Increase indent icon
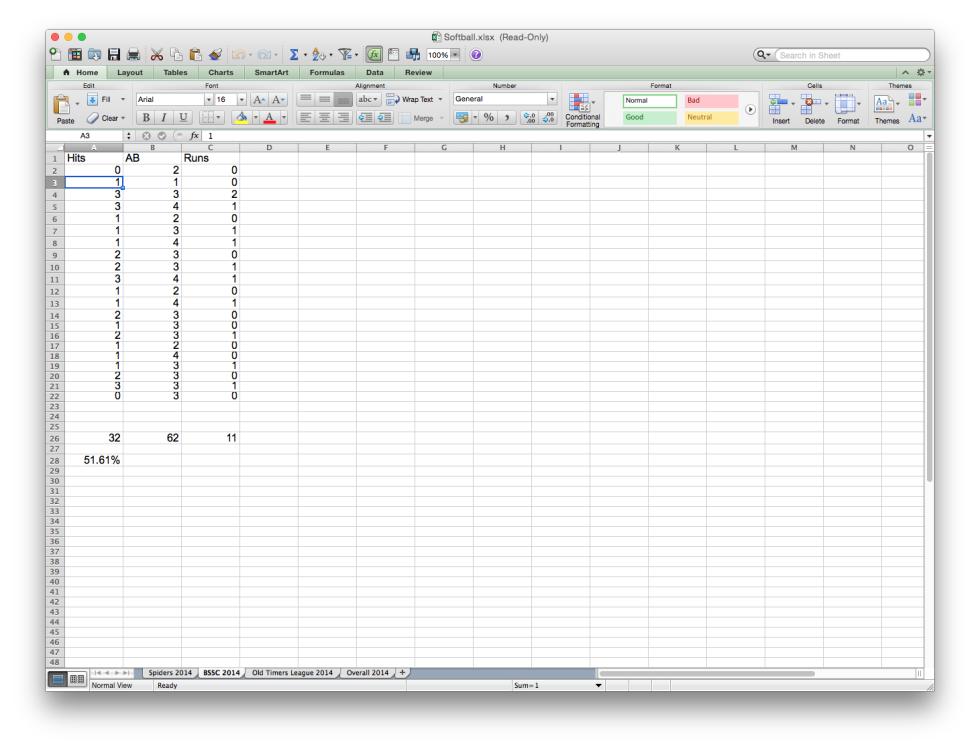980x753 pixels. click(384, 117)
